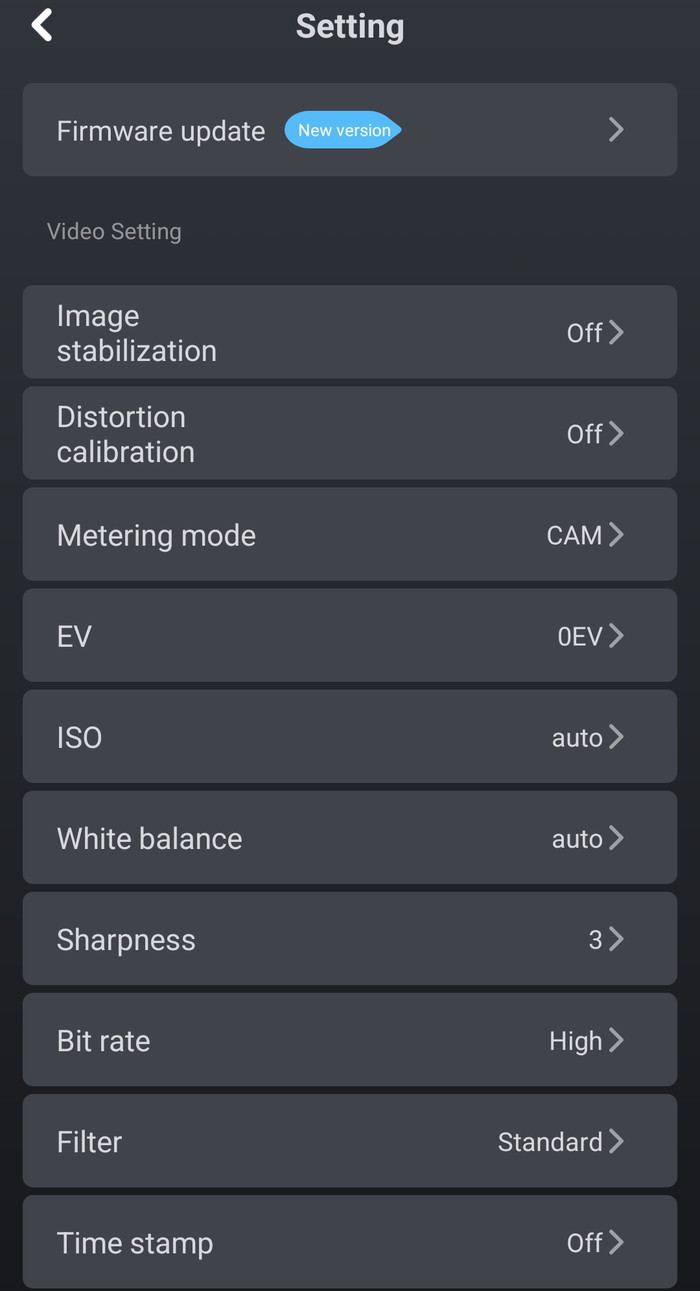Open Distortion calibration setting
Screen dimensions: 700x1291
(x=126, y=434)
